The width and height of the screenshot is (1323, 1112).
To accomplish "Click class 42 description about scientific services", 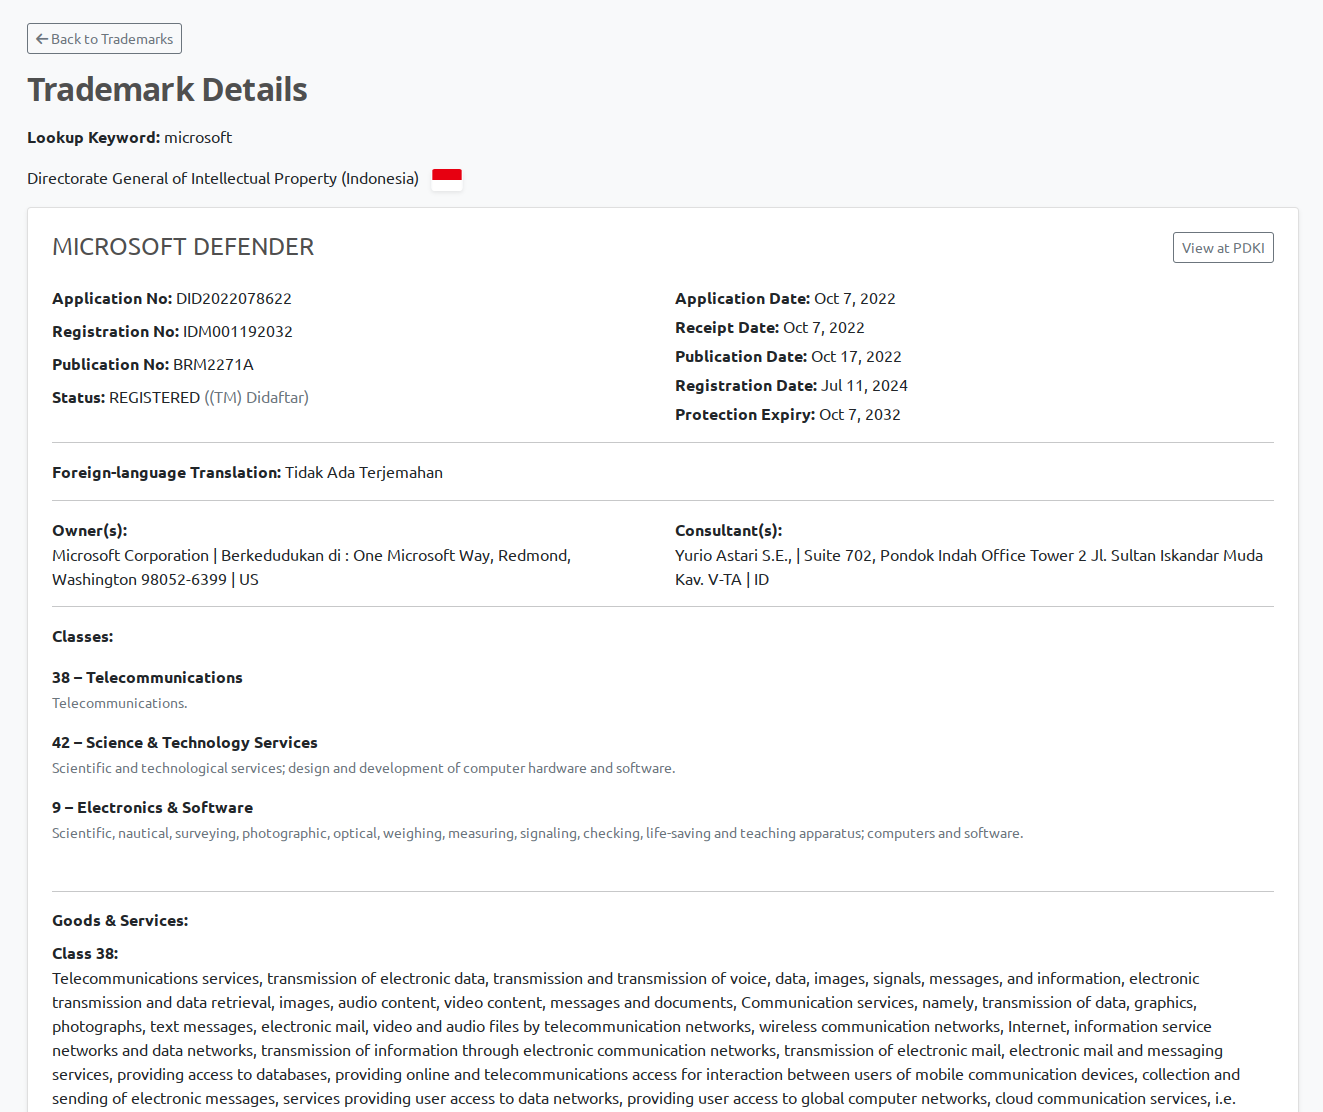I will tap(363, 769).
